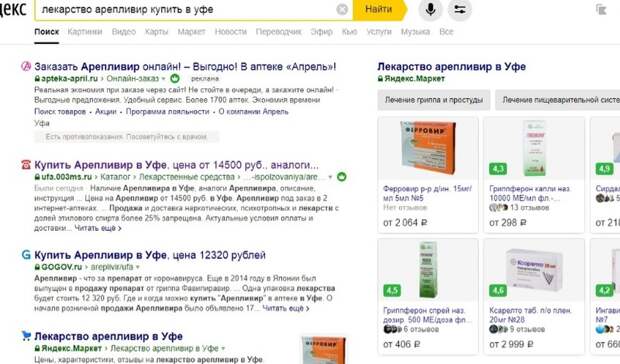
Task: Open 'Купить Арепливир в Уфе, цена 12320 рублей'
Action: point(150,255)
